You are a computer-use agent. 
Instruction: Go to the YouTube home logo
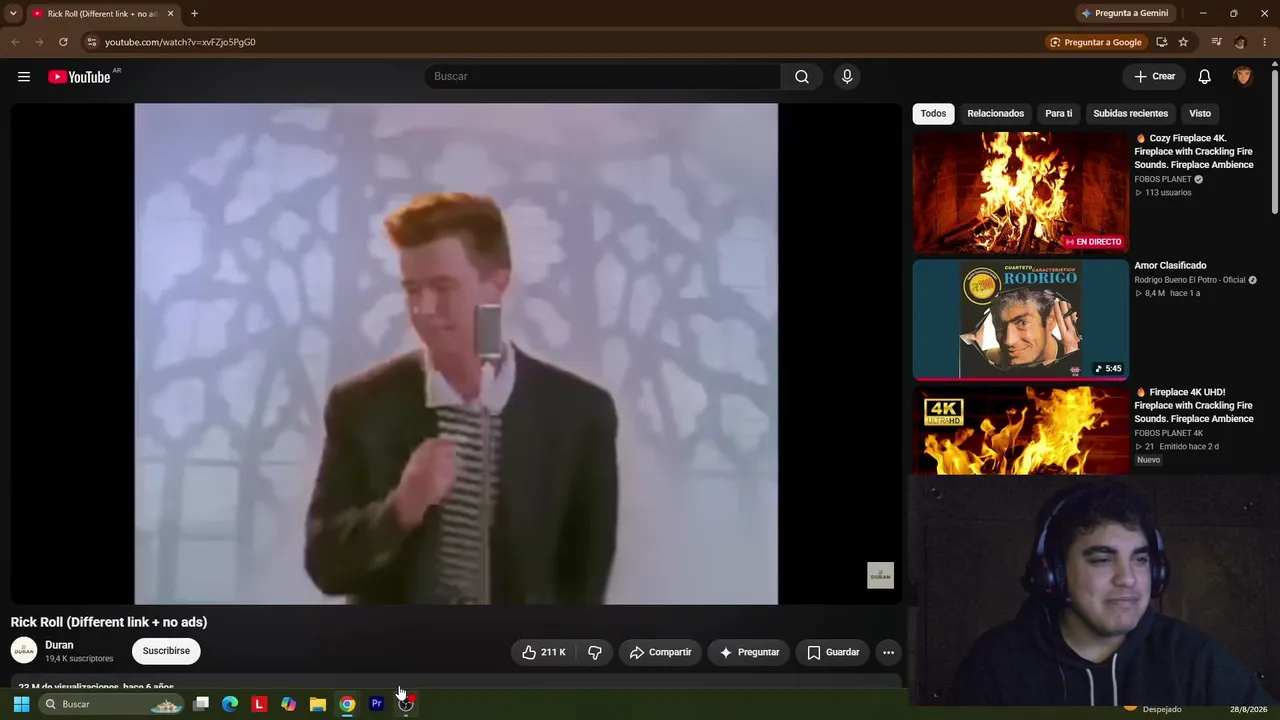(79, 77)
